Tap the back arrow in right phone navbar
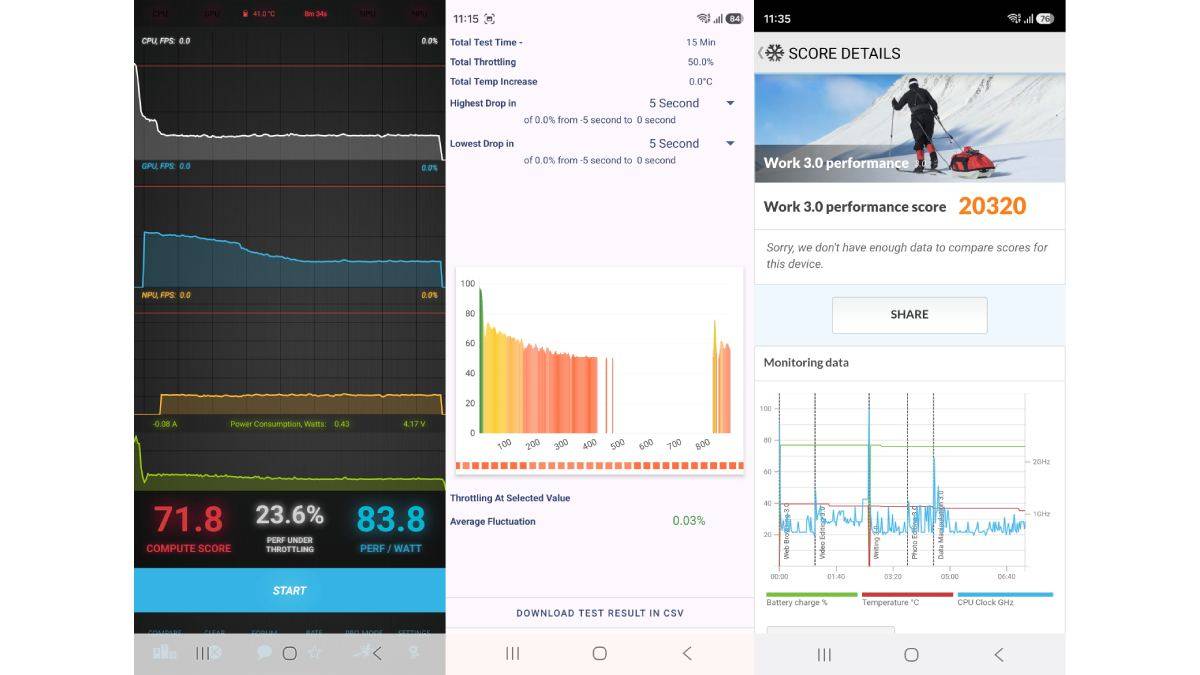The width and height of the screenshot is (1200, 675). coord(998,654)
